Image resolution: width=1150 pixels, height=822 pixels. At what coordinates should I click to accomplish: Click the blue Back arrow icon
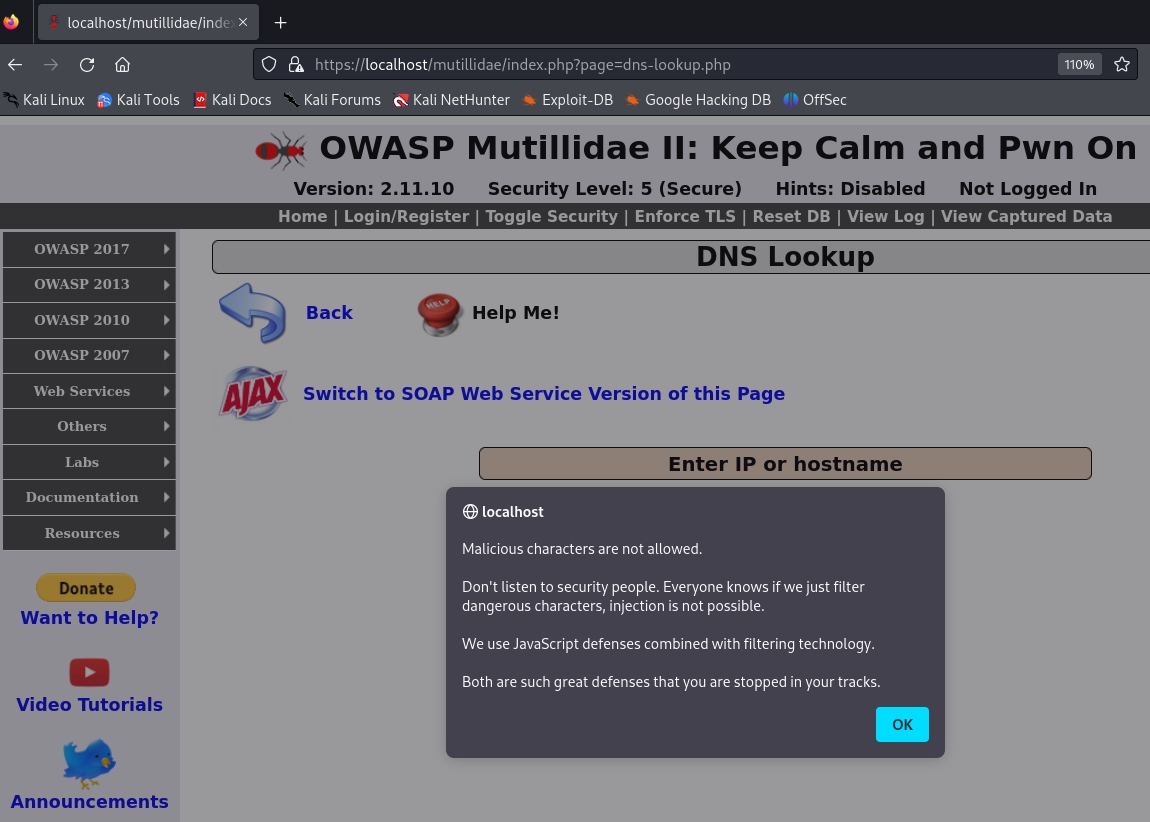pos(252,313)
